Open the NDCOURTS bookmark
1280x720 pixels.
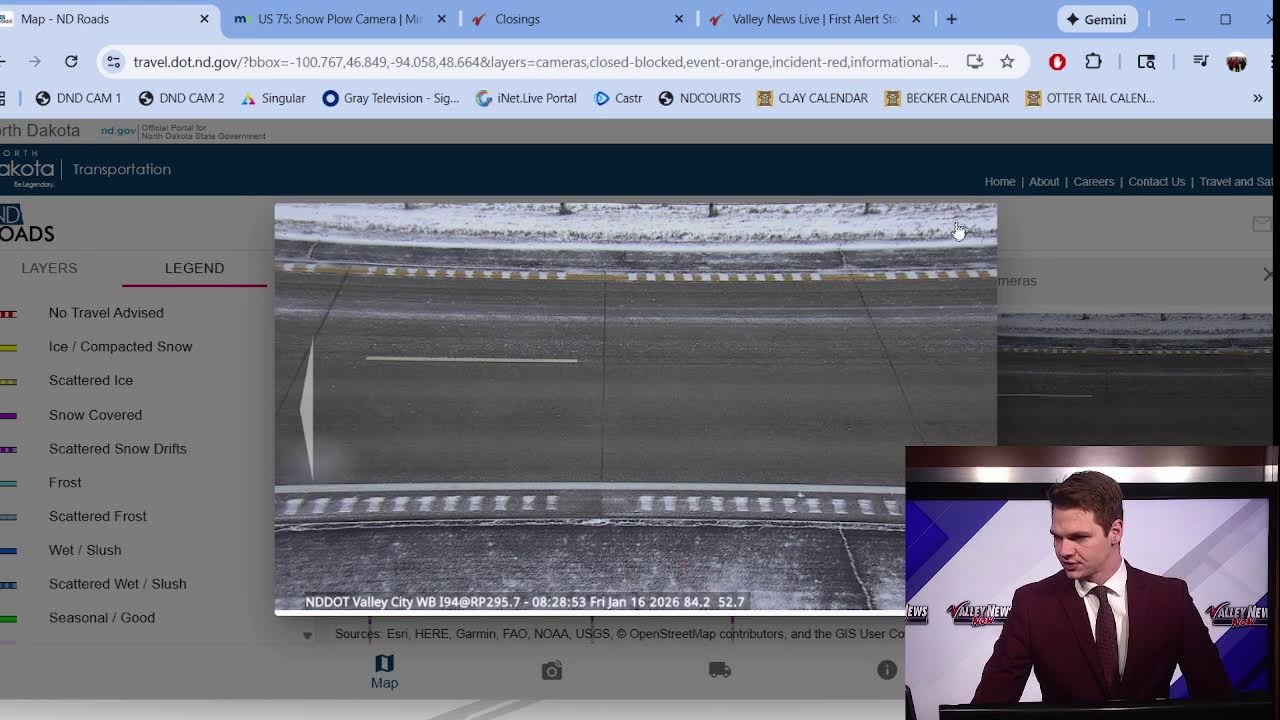tap(699, 98)
